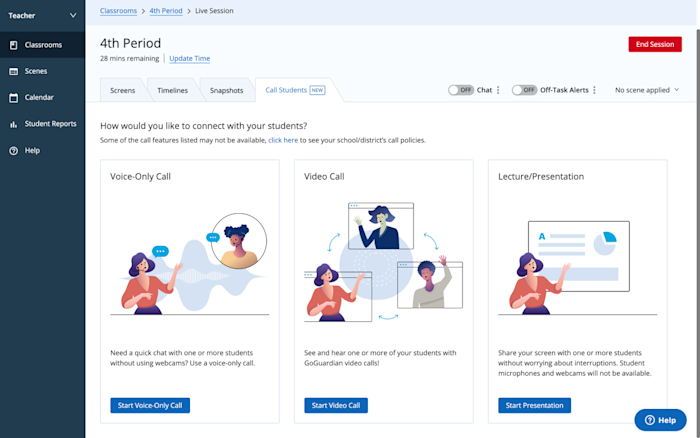
Task: Enable the Off-Task Alerts switch
Action: tap(525, 90)
